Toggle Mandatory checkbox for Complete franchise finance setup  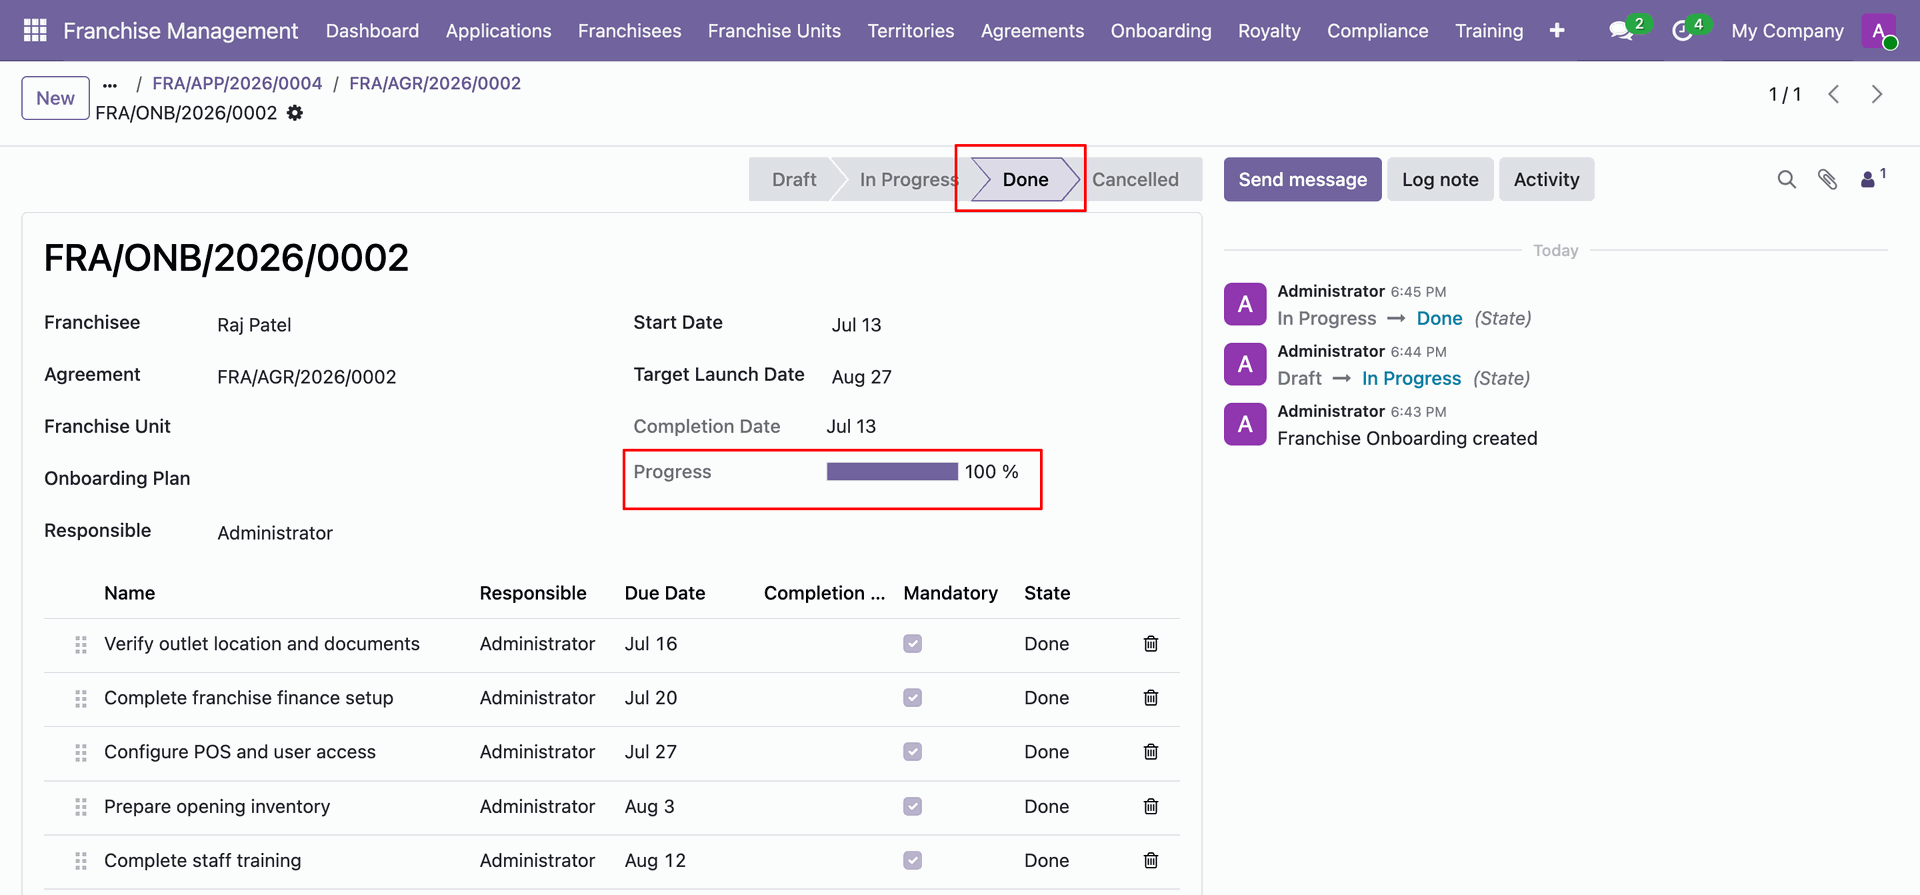[x=912, y=698]
